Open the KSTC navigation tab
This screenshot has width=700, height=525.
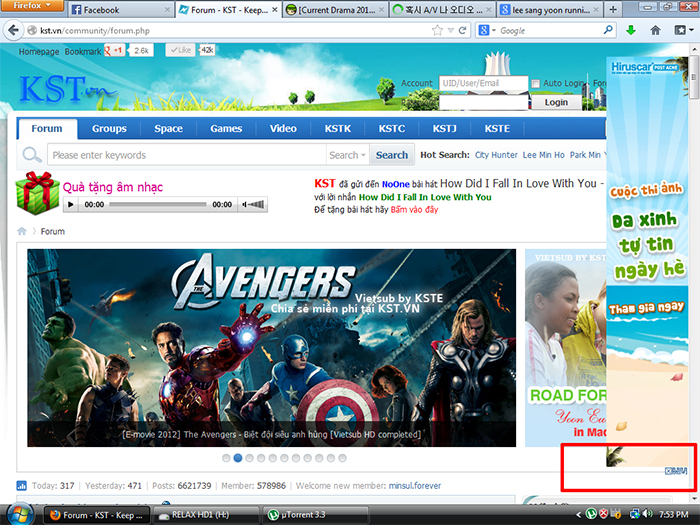[392, 129]
